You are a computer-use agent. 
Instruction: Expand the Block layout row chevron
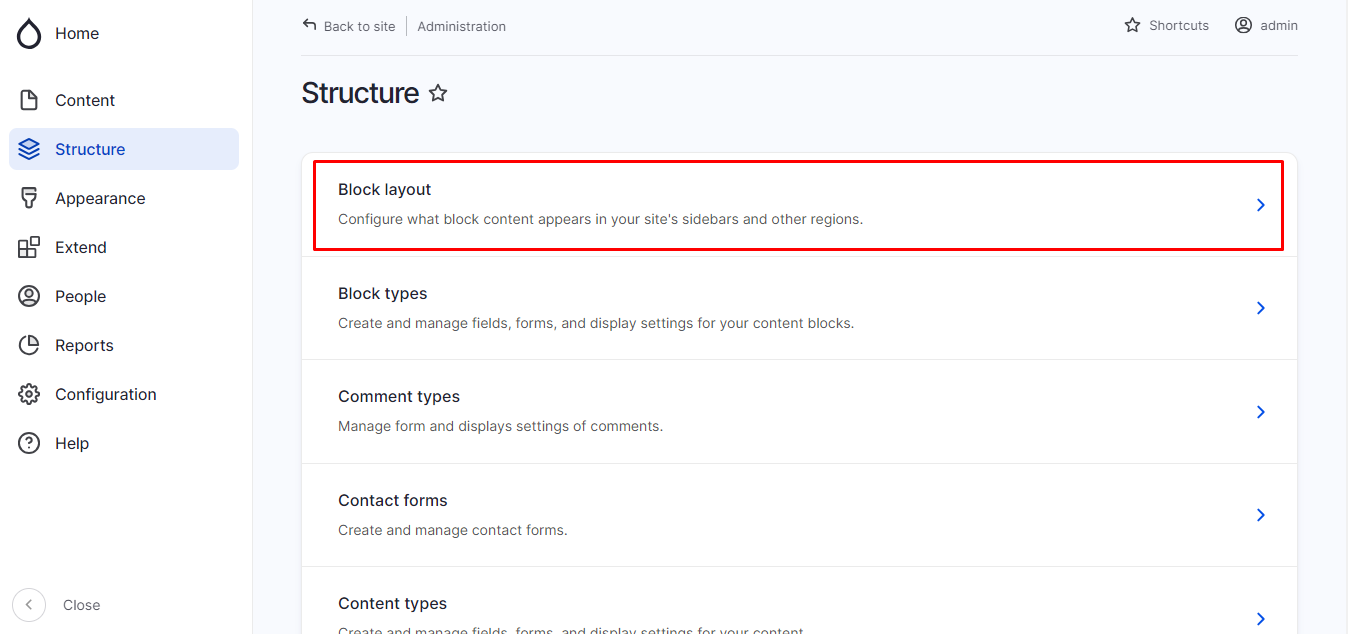[x=1260, y=204]
